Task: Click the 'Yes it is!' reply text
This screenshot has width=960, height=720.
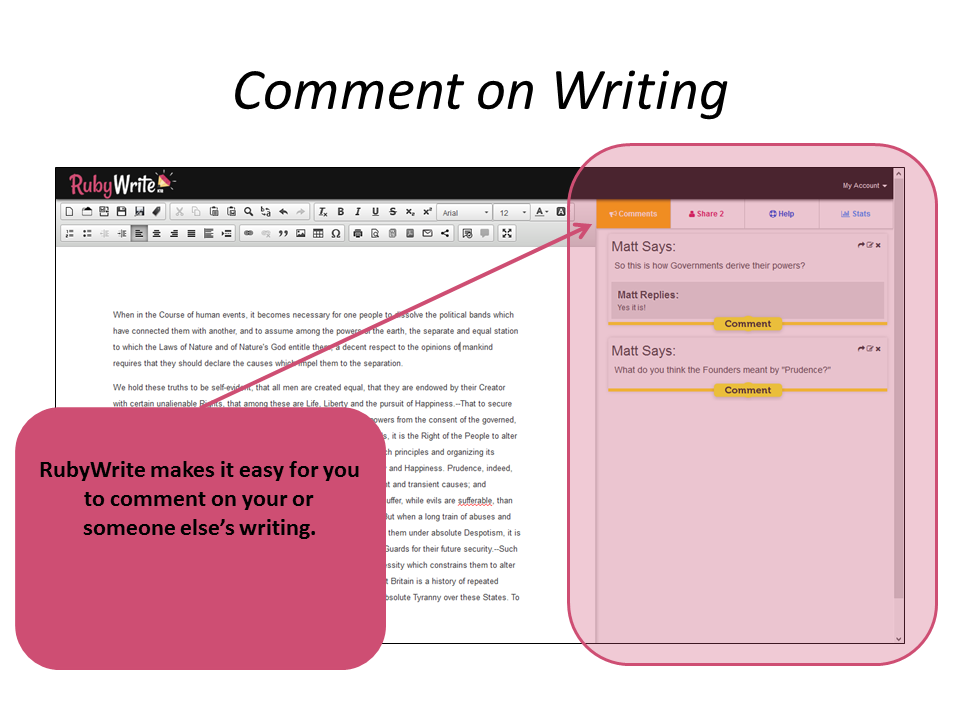Action: (x=631, y=307)
